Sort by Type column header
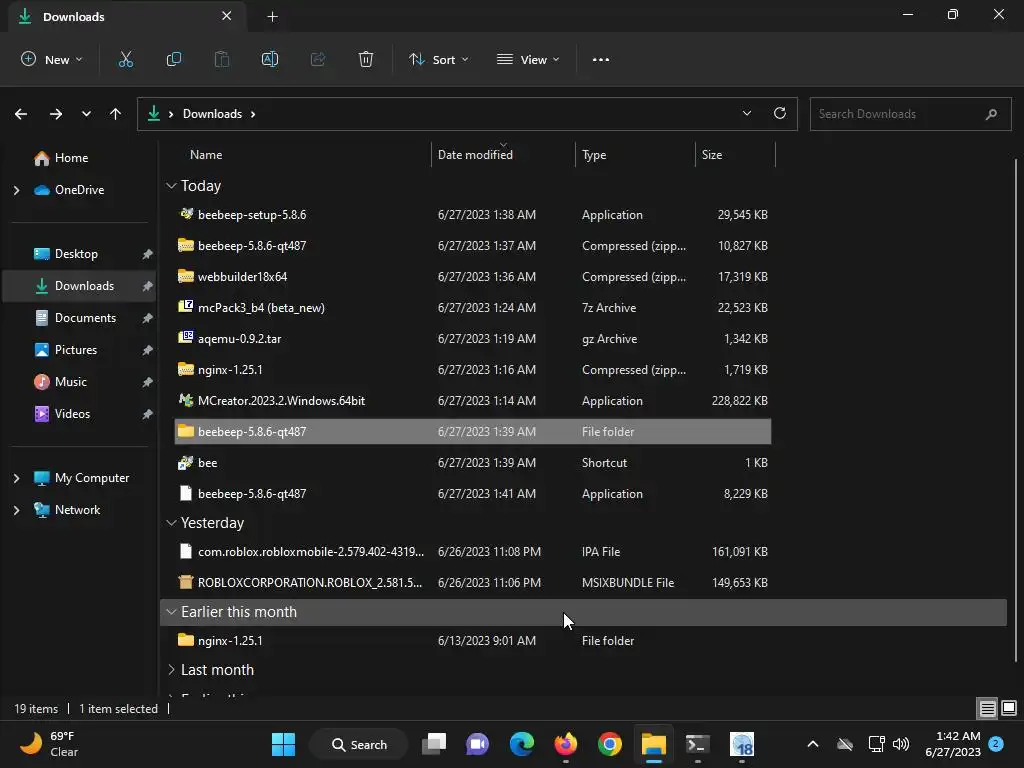The height and width of the screenshot is (768, 1024). 594,155
